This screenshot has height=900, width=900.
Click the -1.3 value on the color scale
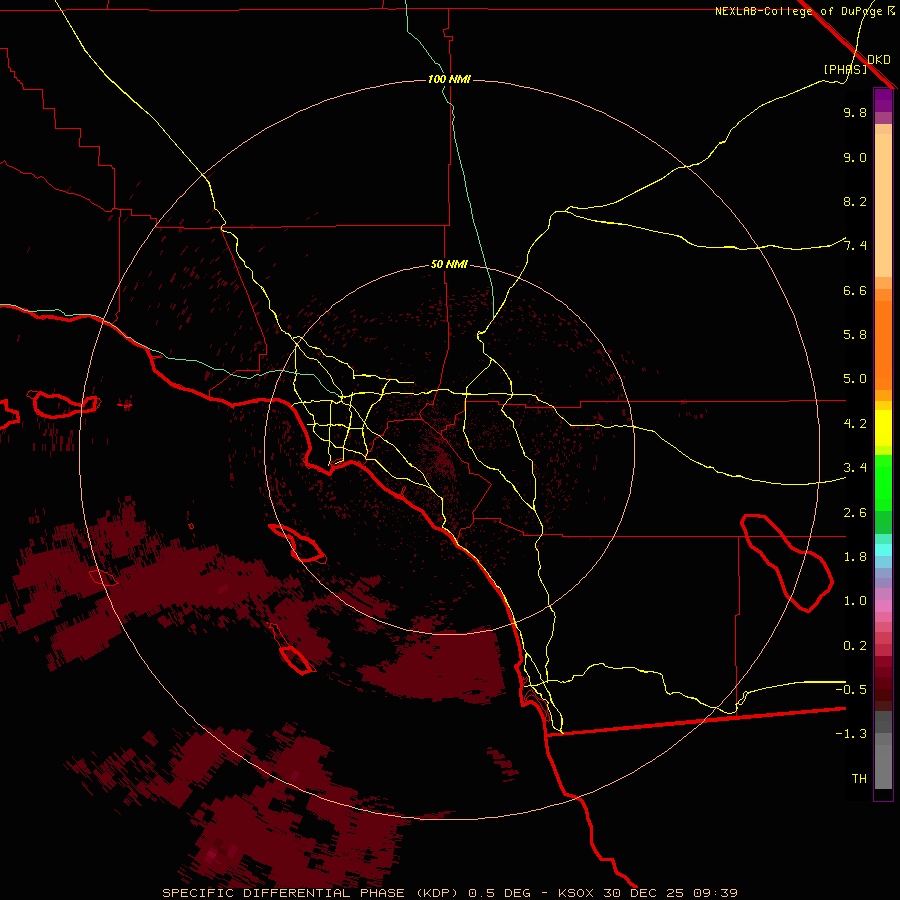click(x=851, y=734)
